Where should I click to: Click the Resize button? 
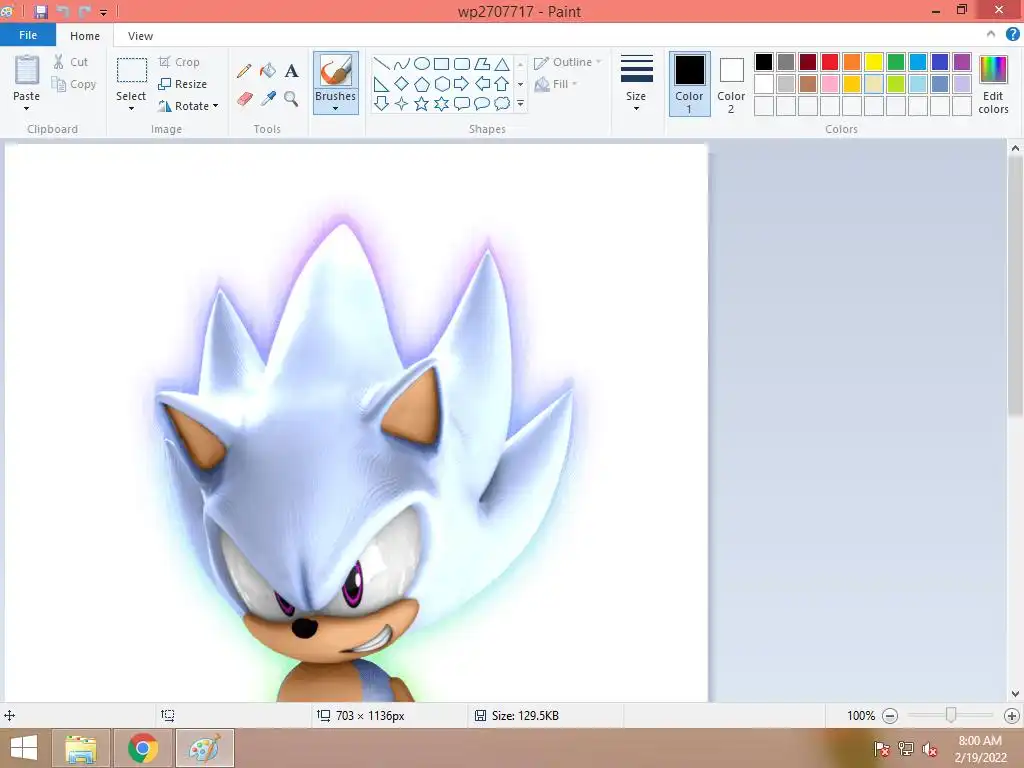[183, 84]
